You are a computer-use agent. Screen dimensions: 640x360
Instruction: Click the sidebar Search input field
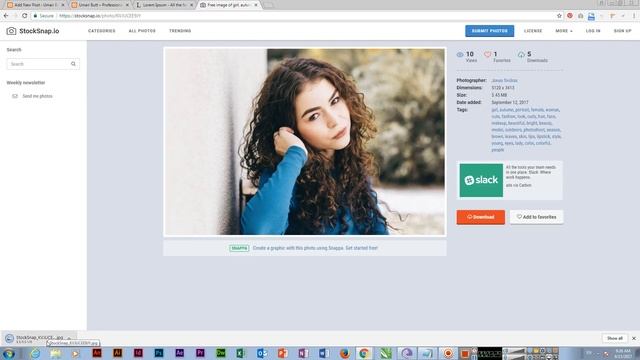43,64
